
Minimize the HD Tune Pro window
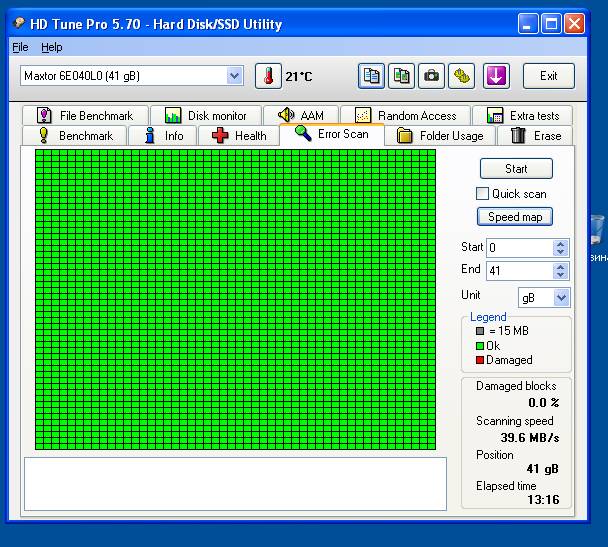pos(528,24)
